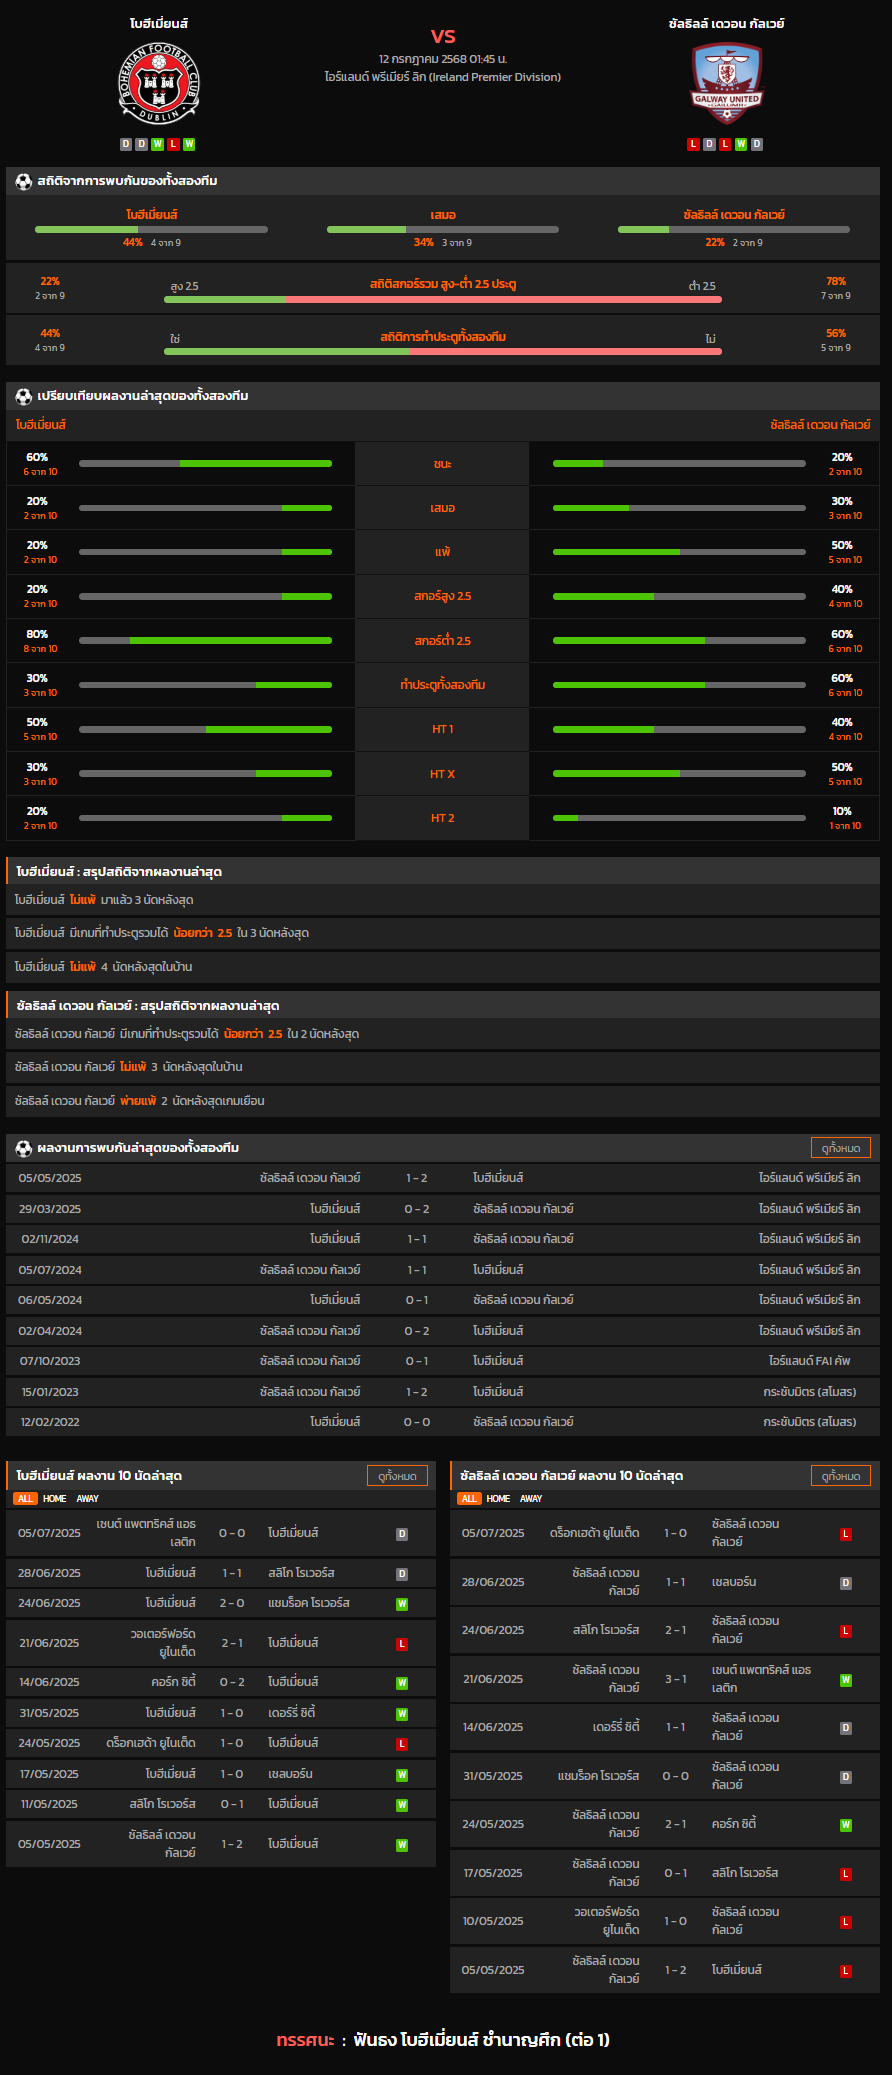Select HOME tab in Bohemians last 10 panel
This screenshot has width=892, height=2075.
[55, 1499]
